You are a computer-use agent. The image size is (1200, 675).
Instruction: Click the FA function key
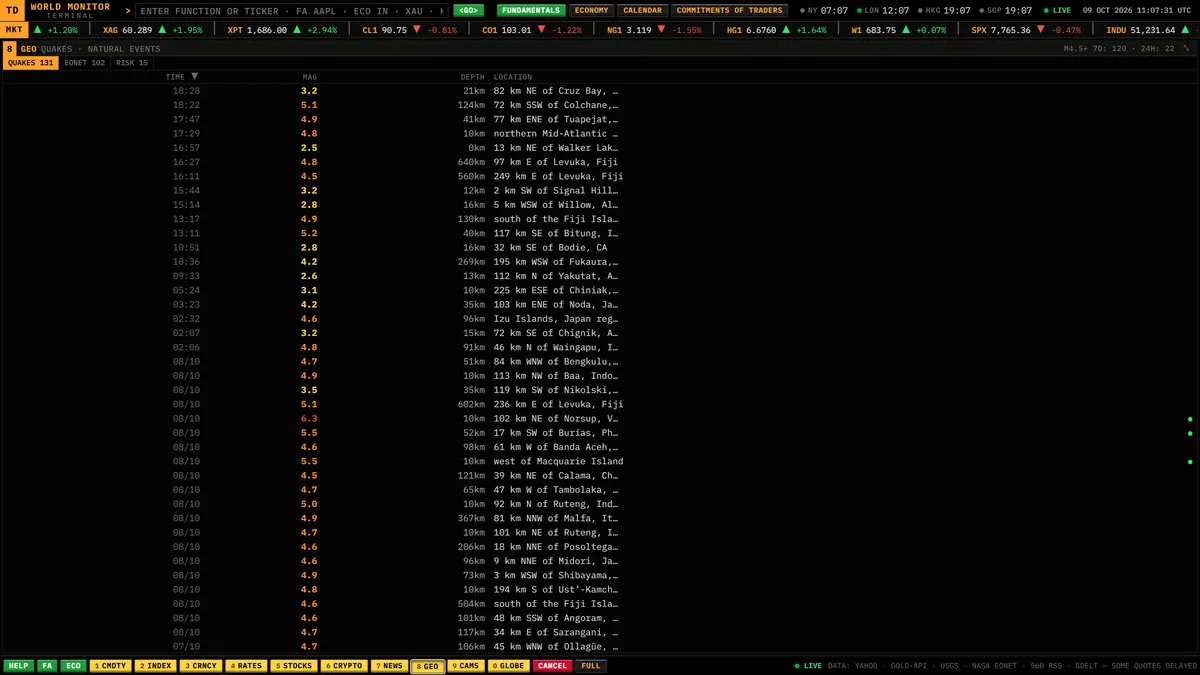(x=47, y=666)
